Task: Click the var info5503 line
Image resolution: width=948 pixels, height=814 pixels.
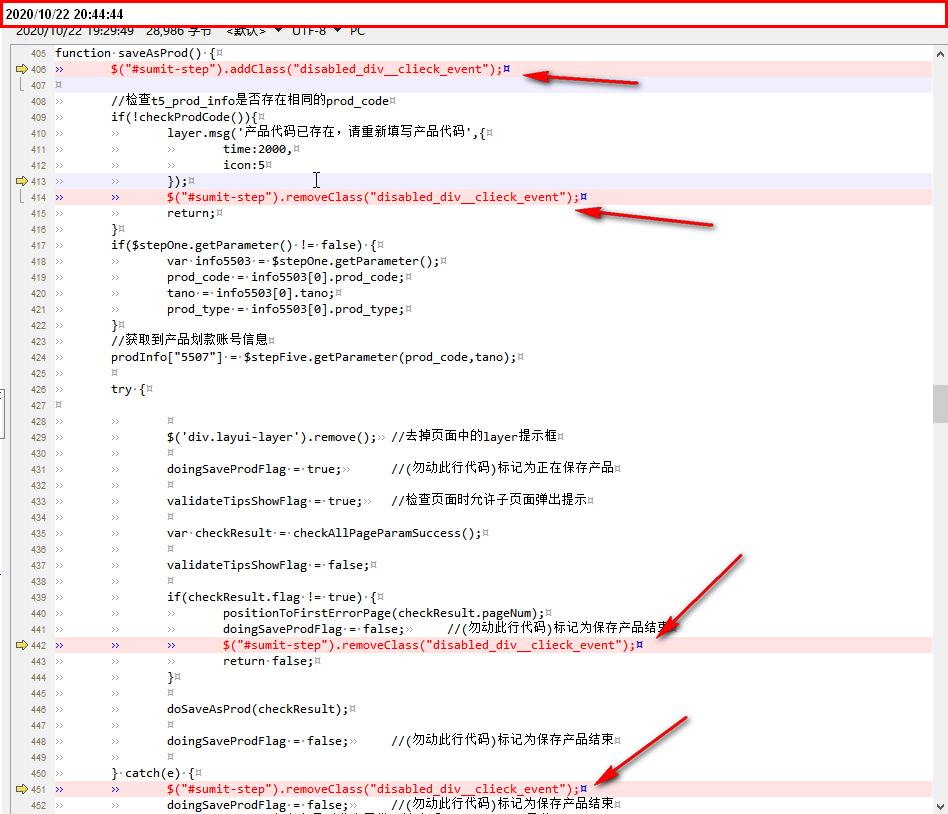Action: (307, 261)
